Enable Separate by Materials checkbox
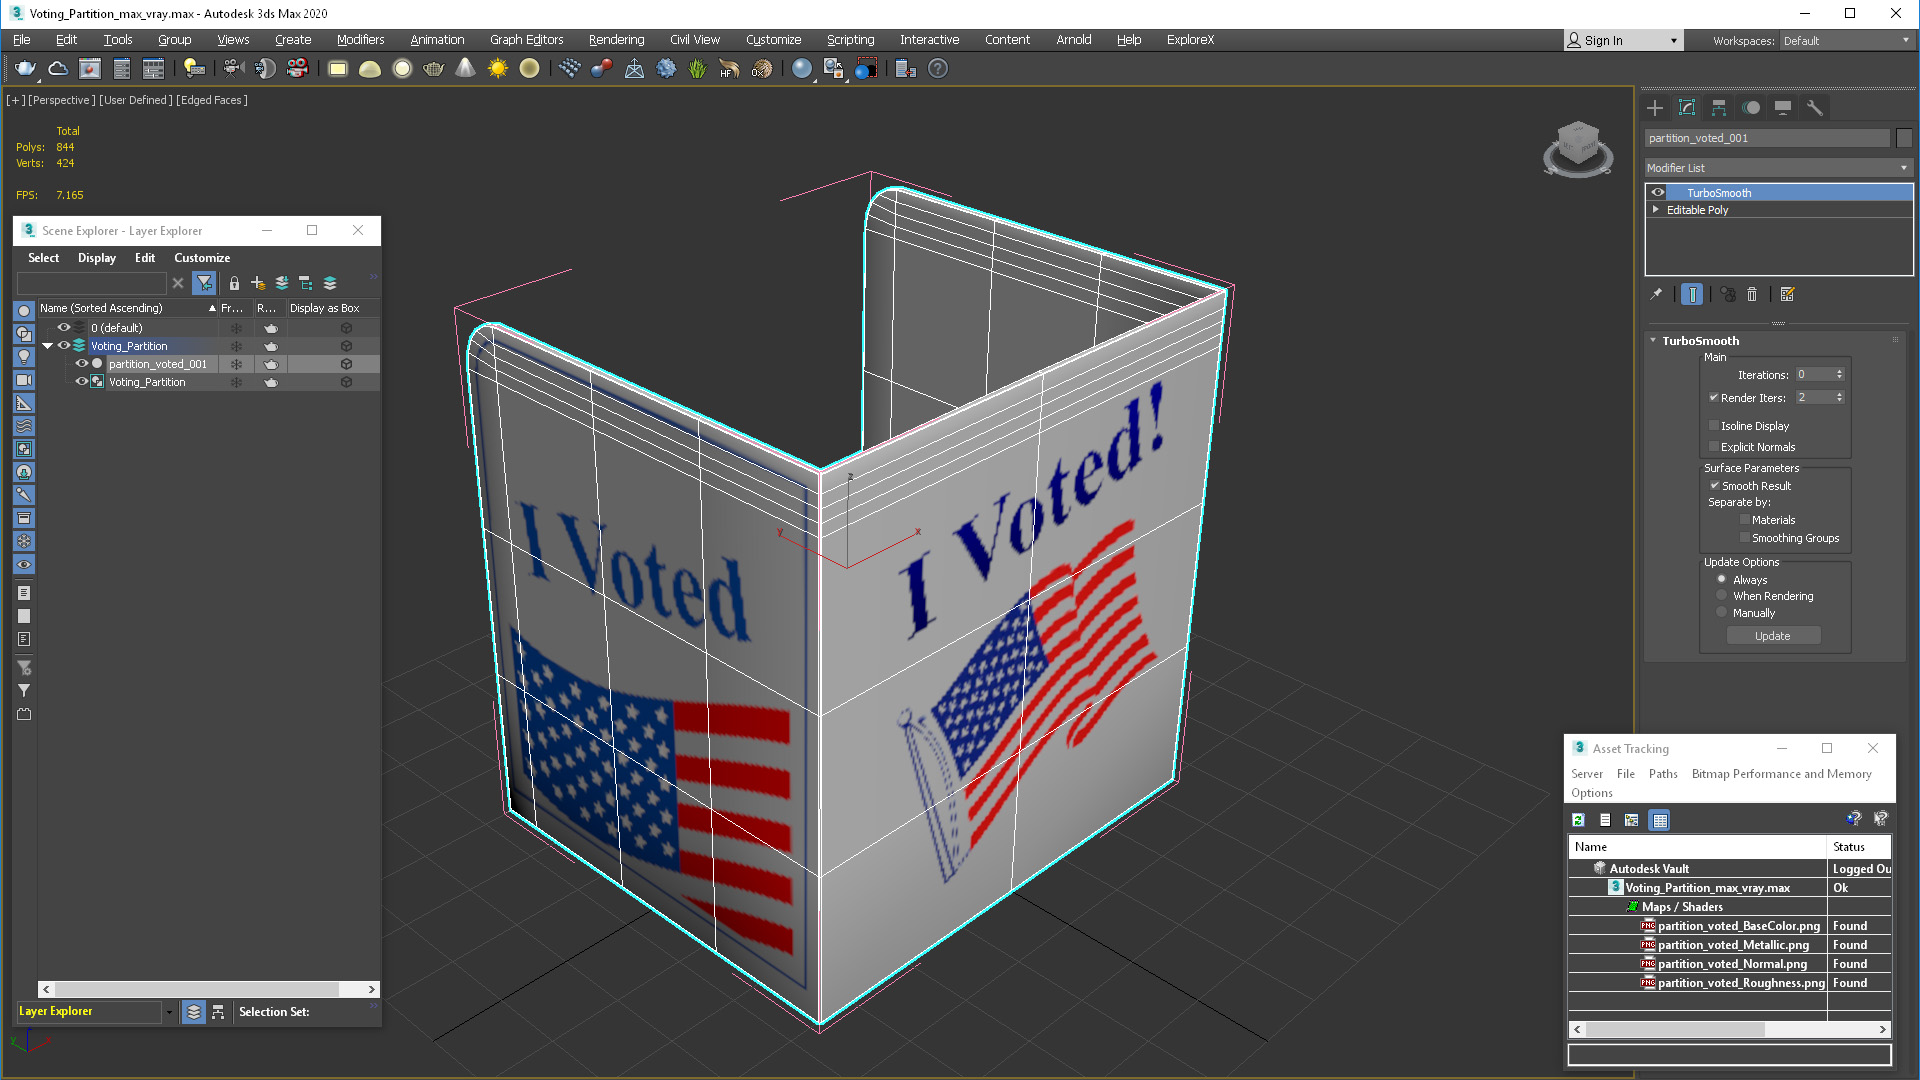The image size is (1920, 1080). pyautogui.click(x=1745, y=519)
